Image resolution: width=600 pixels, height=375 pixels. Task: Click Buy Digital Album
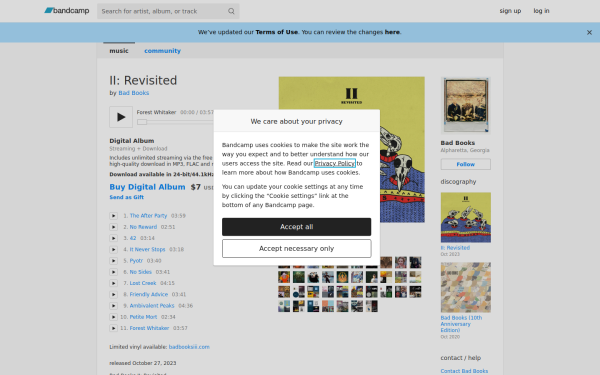[147, 187]
